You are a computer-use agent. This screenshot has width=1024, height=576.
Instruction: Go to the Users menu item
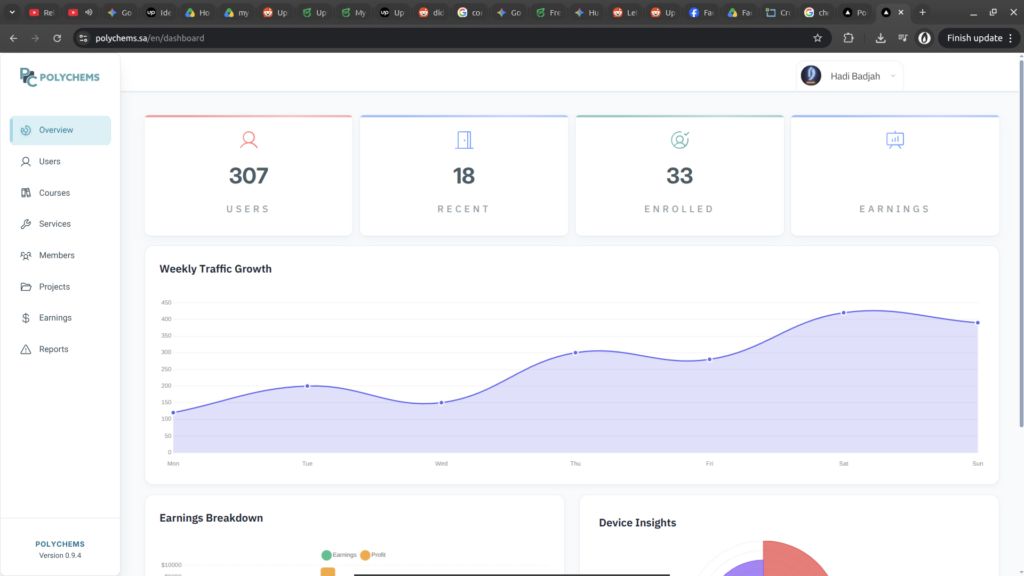60,161
